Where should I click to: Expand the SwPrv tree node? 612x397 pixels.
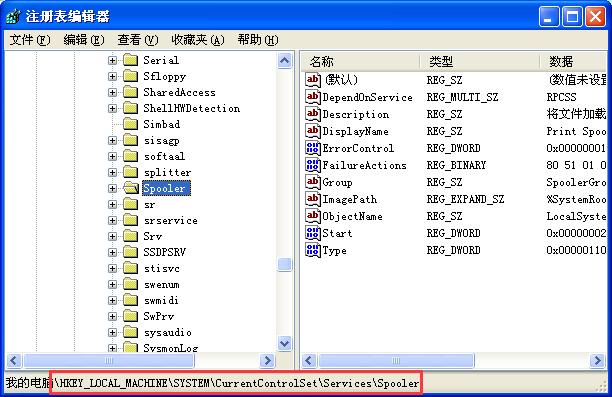pos(112,316)
